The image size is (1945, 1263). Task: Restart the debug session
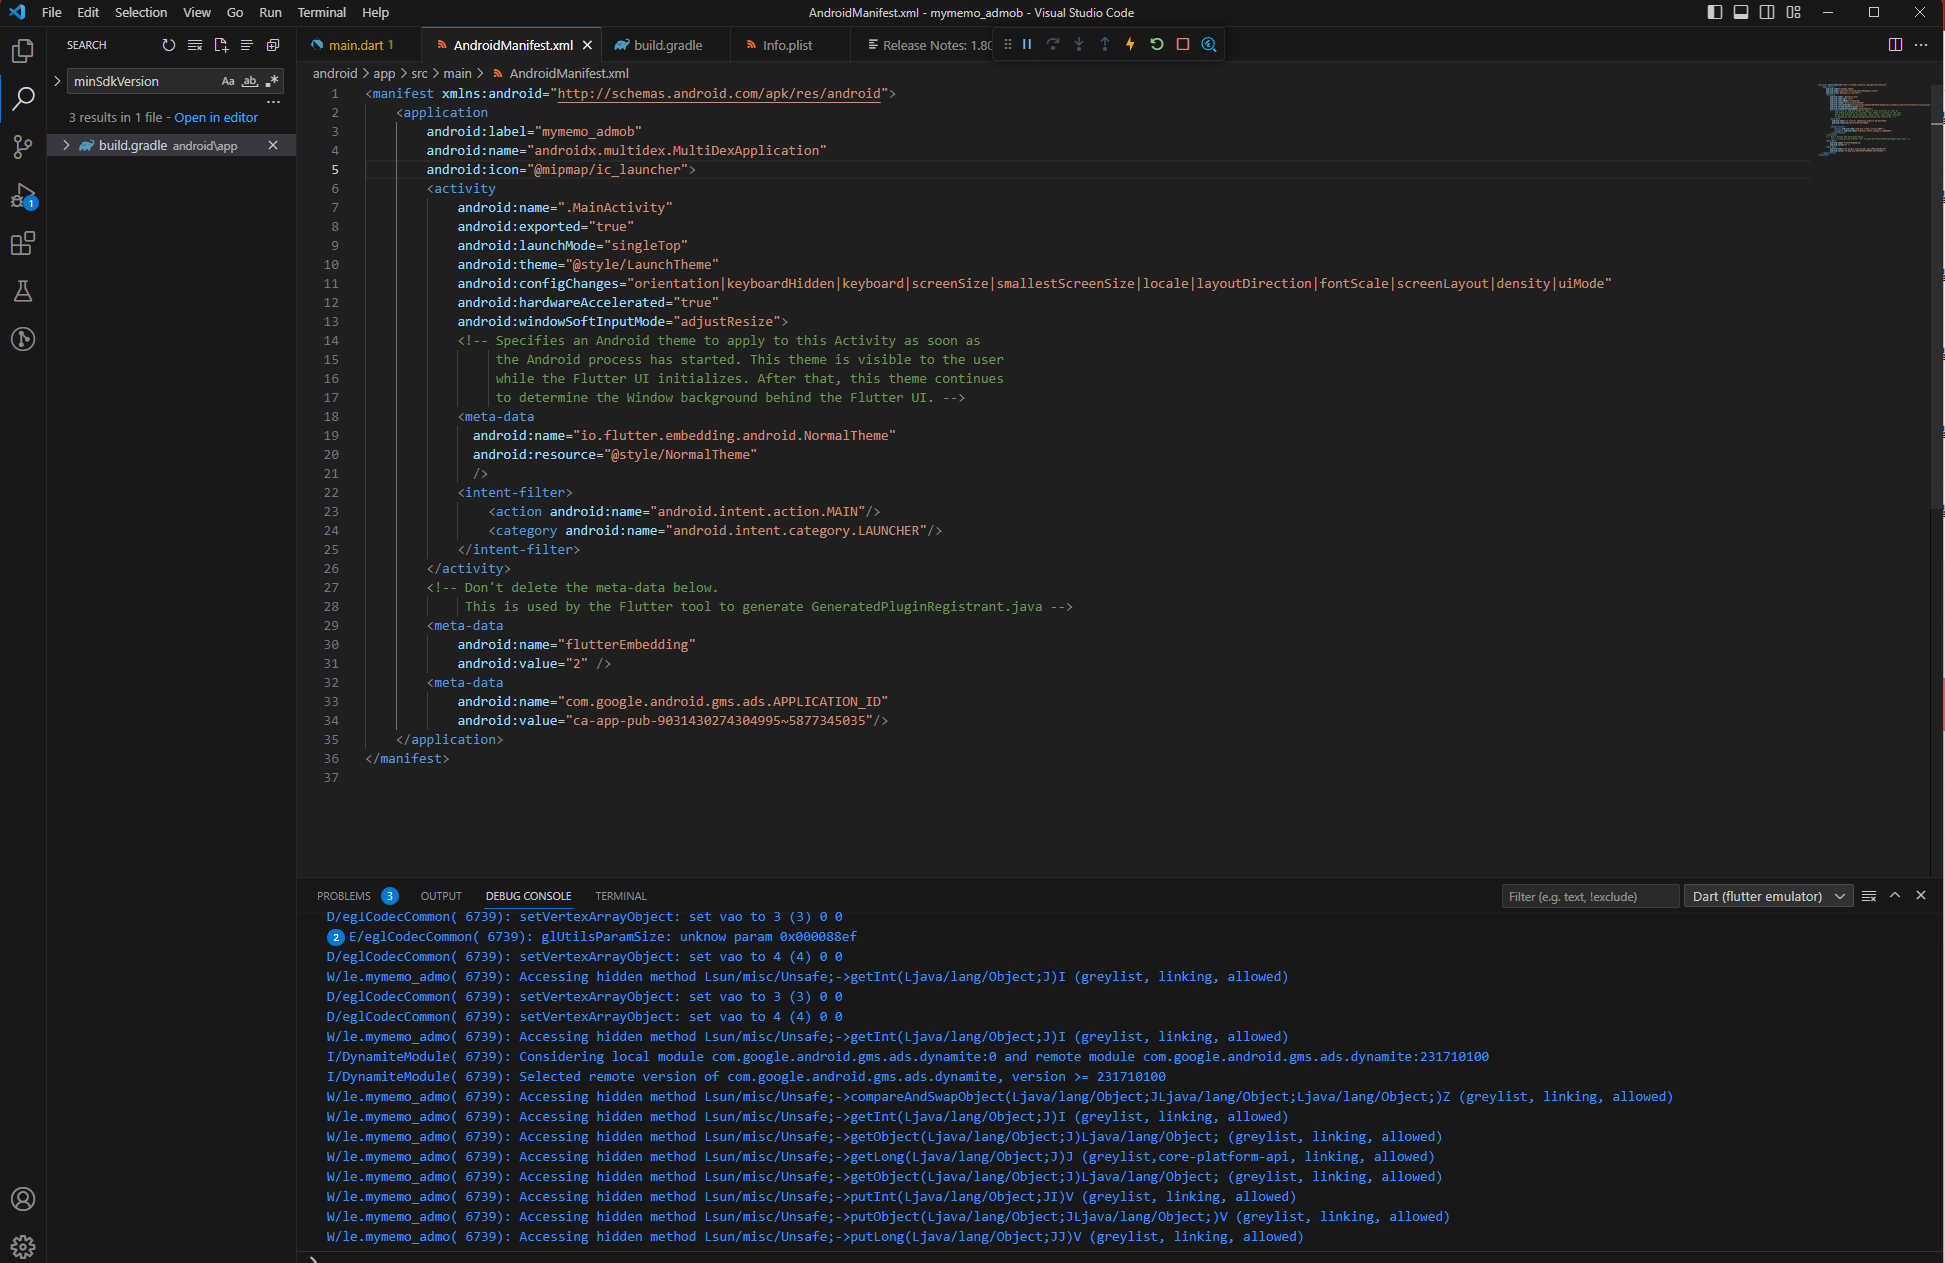pyautogui.click(x=1157, y=44)
